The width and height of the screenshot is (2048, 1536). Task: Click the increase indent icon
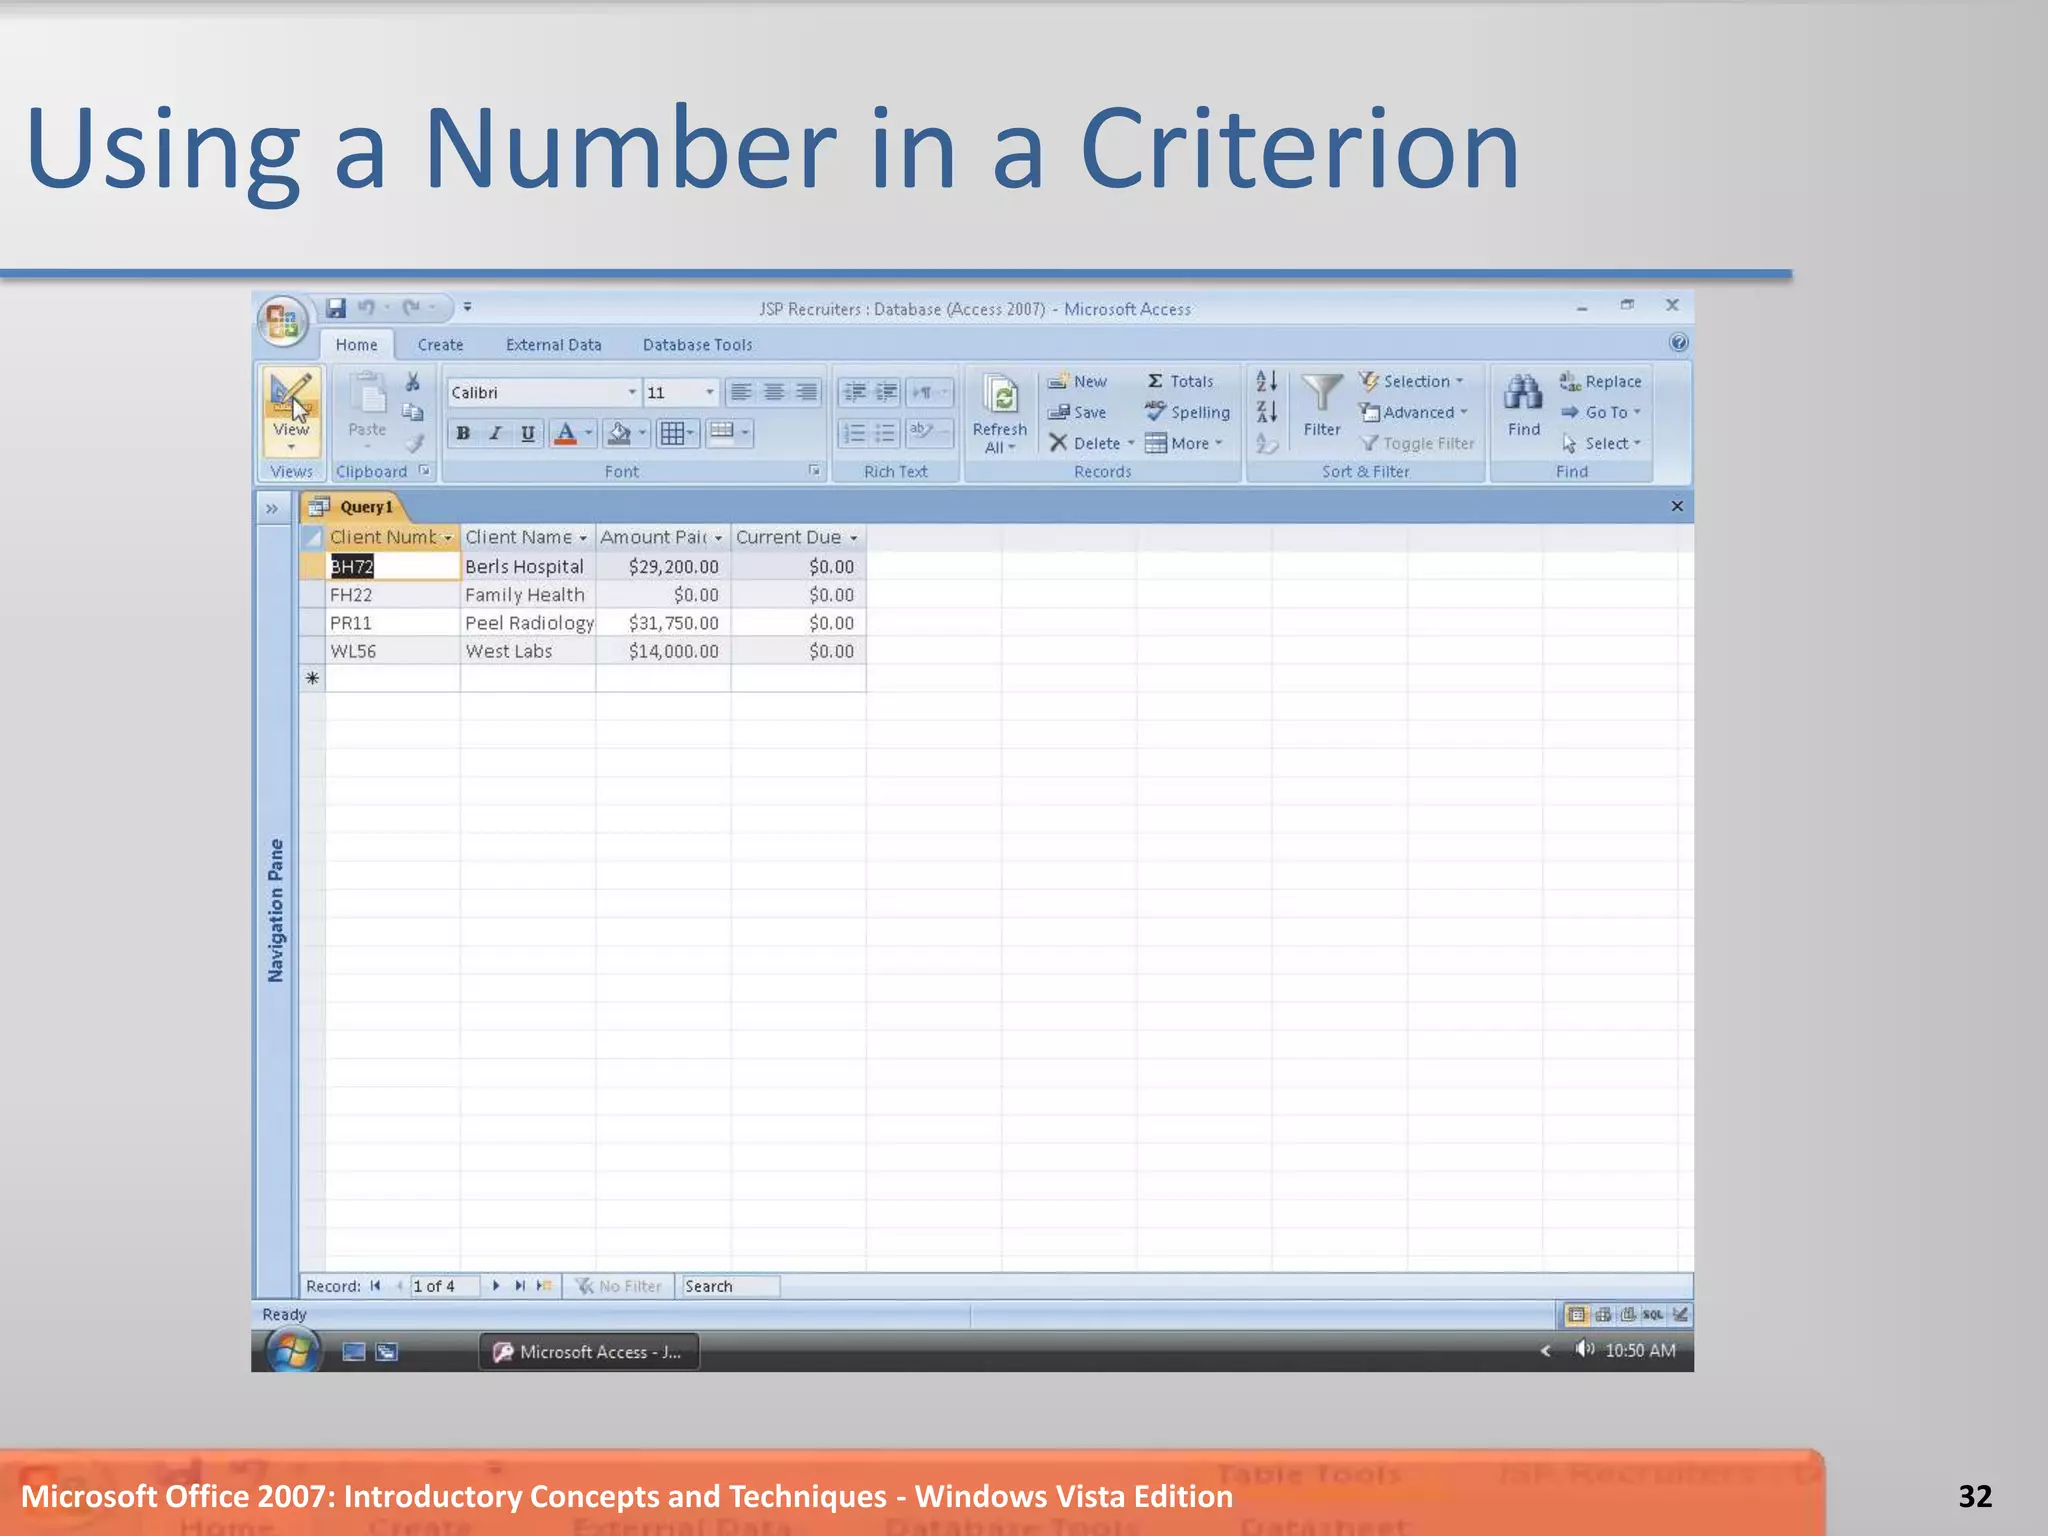coord(886,392)
